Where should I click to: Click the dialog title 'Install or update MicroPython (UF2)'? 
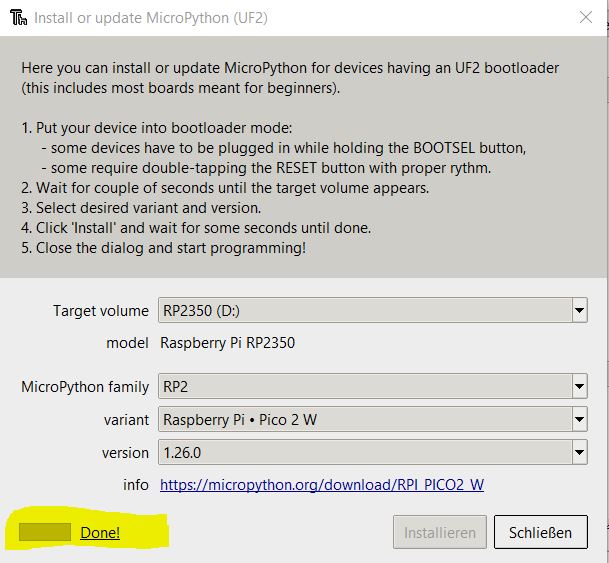click(x=150, y=18)
